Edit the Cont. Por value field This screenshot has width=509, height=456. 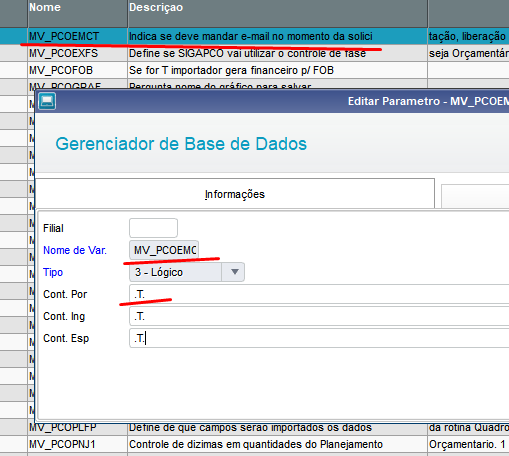[x=319, y=294]
